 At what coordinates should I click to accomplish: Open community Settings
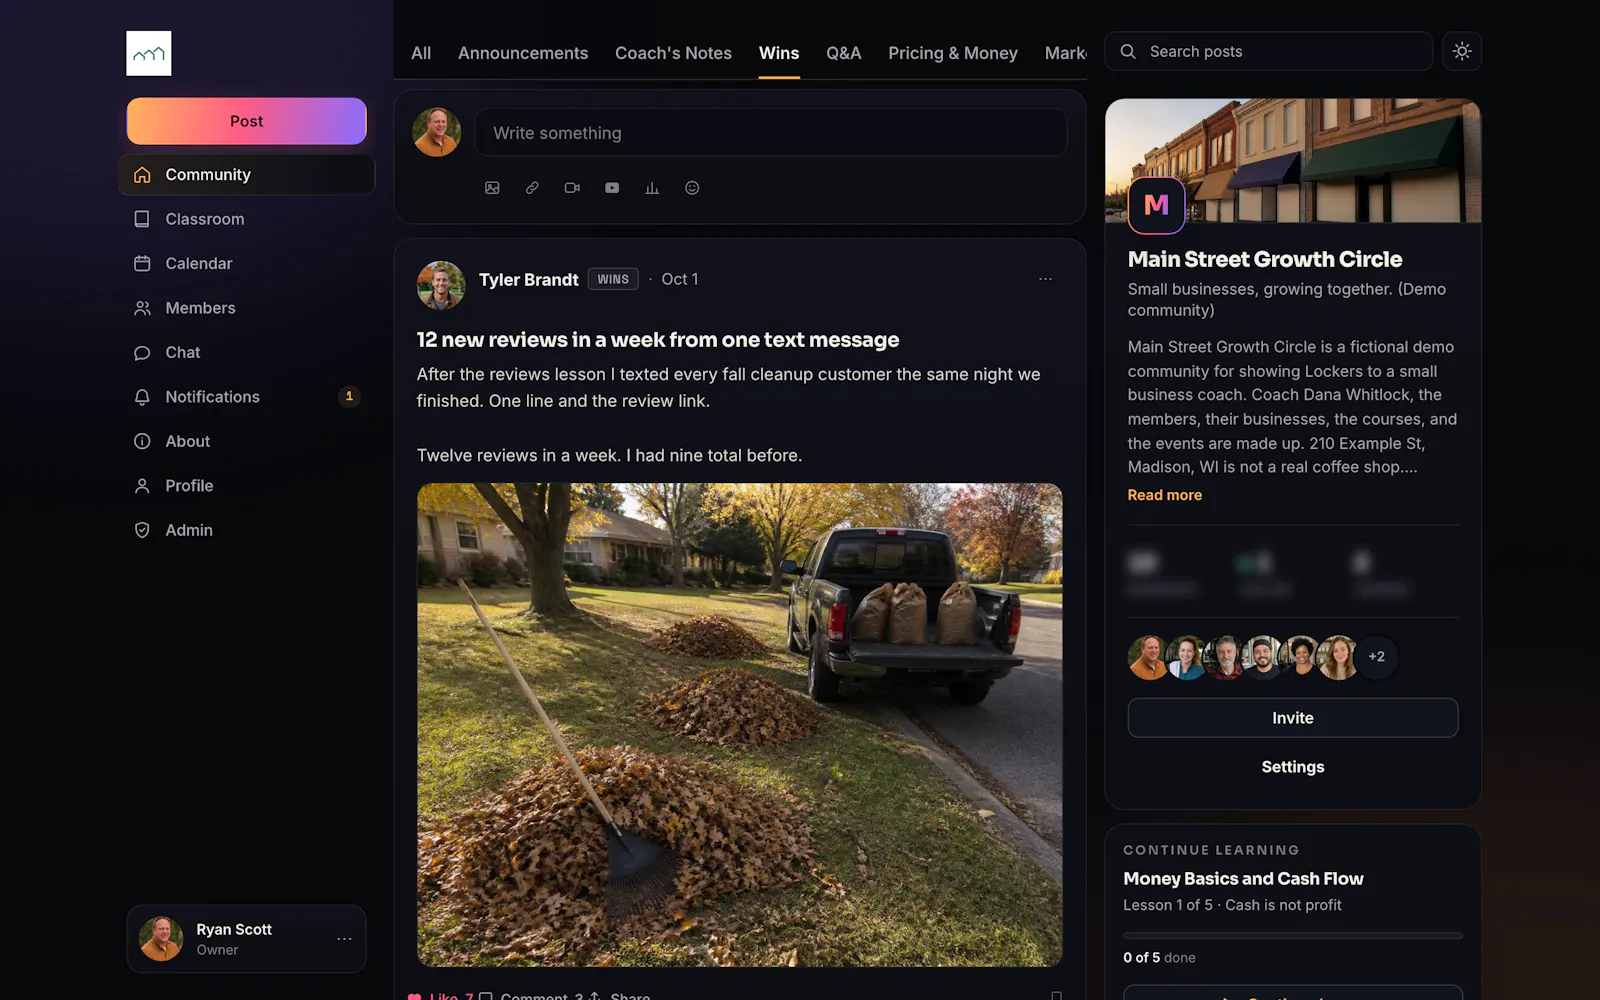[x=1293, y=767]
